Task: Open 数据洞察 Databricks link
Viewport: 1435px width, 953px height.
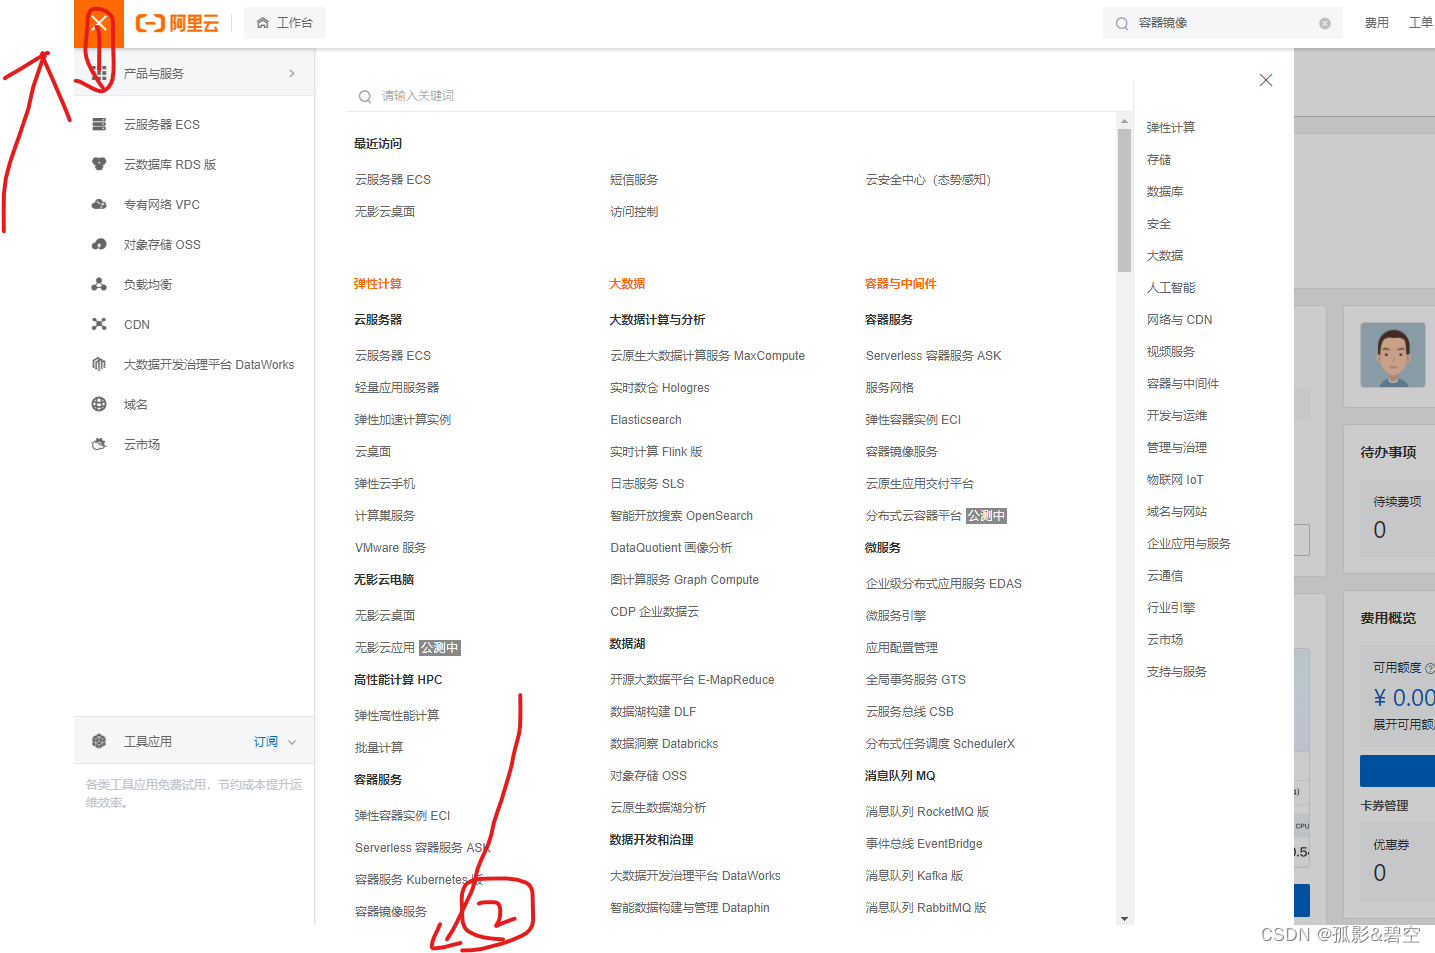Action: 664,744
